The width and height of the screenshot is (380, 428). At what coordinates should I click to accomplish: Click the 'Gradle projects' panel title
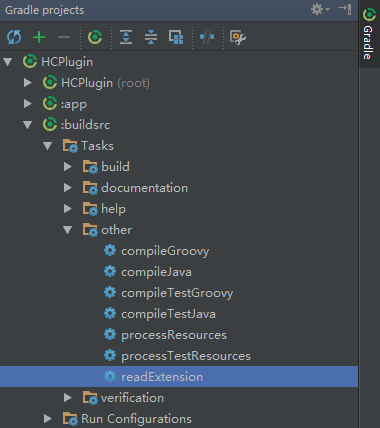[x=44, y=10]
